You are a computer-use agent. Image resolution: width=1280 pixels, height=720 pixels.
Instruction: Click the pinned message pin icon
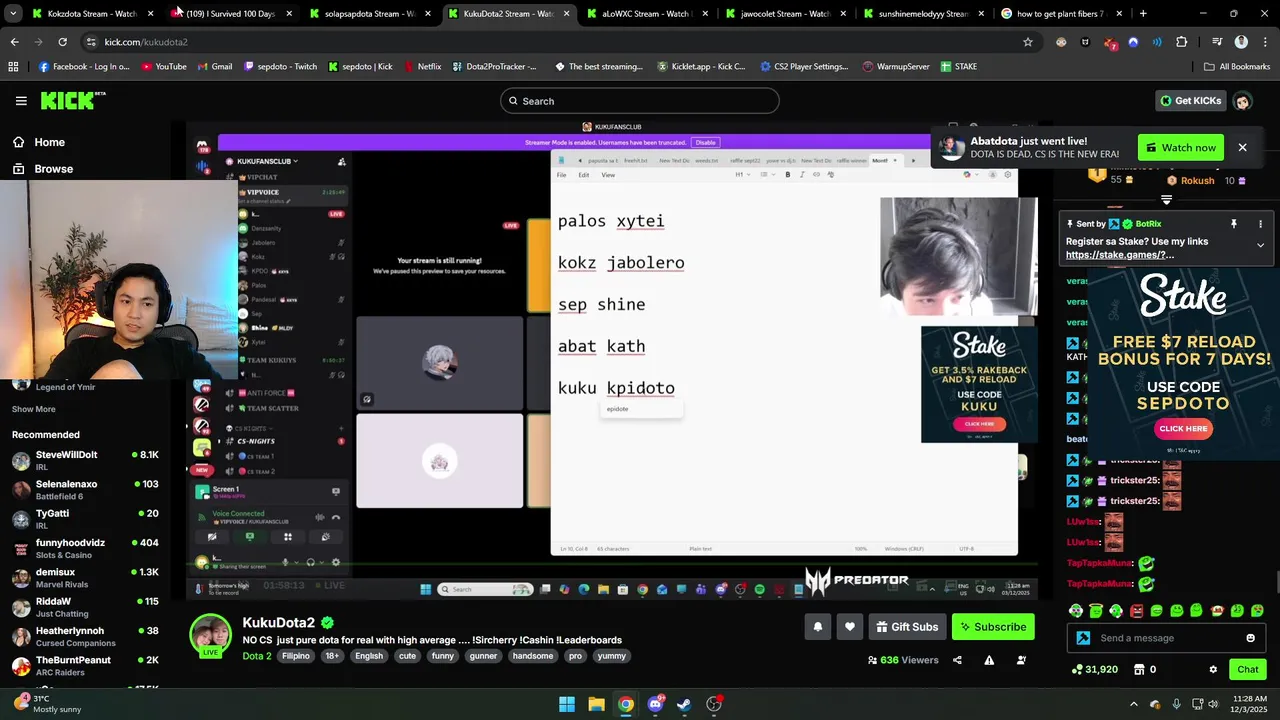(1234, 224)
